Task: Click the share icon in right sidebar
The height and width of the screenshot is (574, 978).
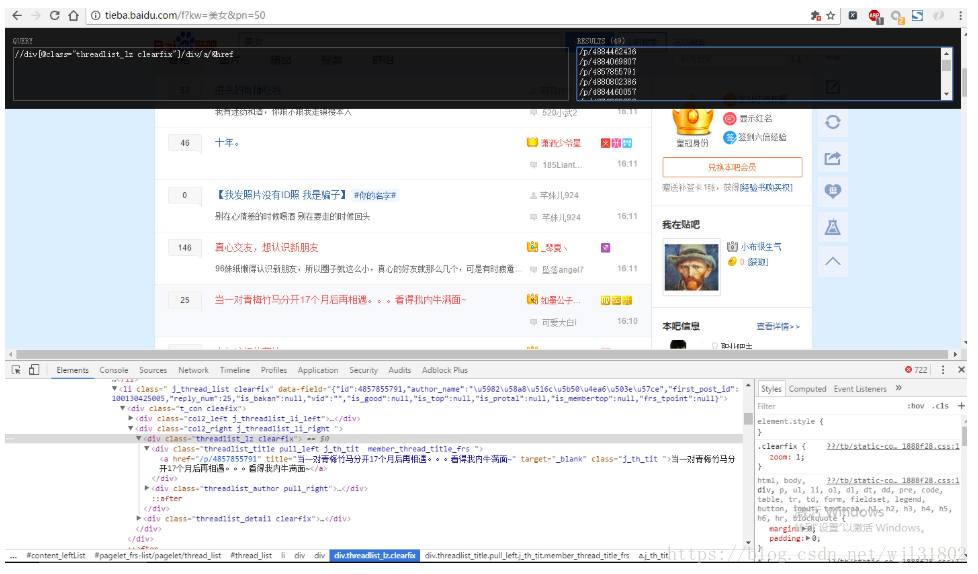Action: click(x=833, y=158)
